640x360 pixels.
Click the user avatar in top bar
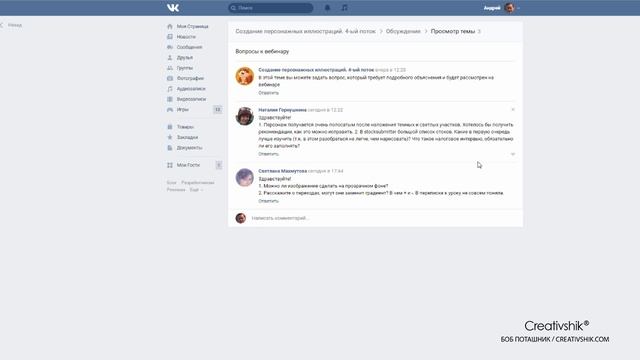pos(509,8)
